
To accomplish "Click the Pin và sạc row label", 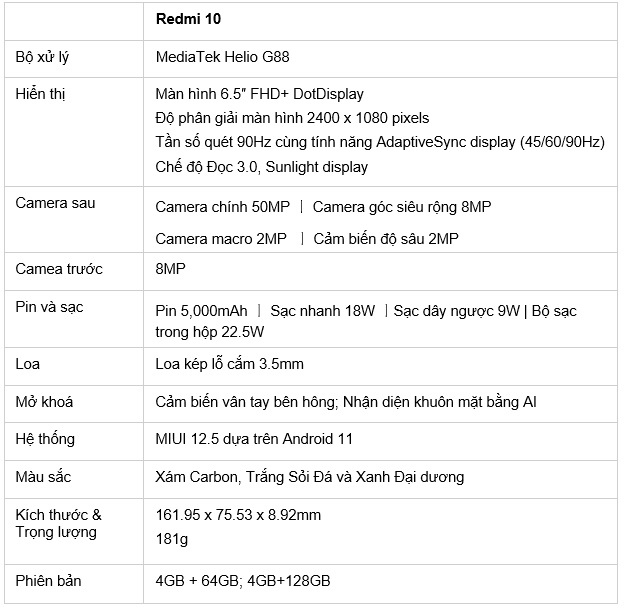I will tap(50, 307).
